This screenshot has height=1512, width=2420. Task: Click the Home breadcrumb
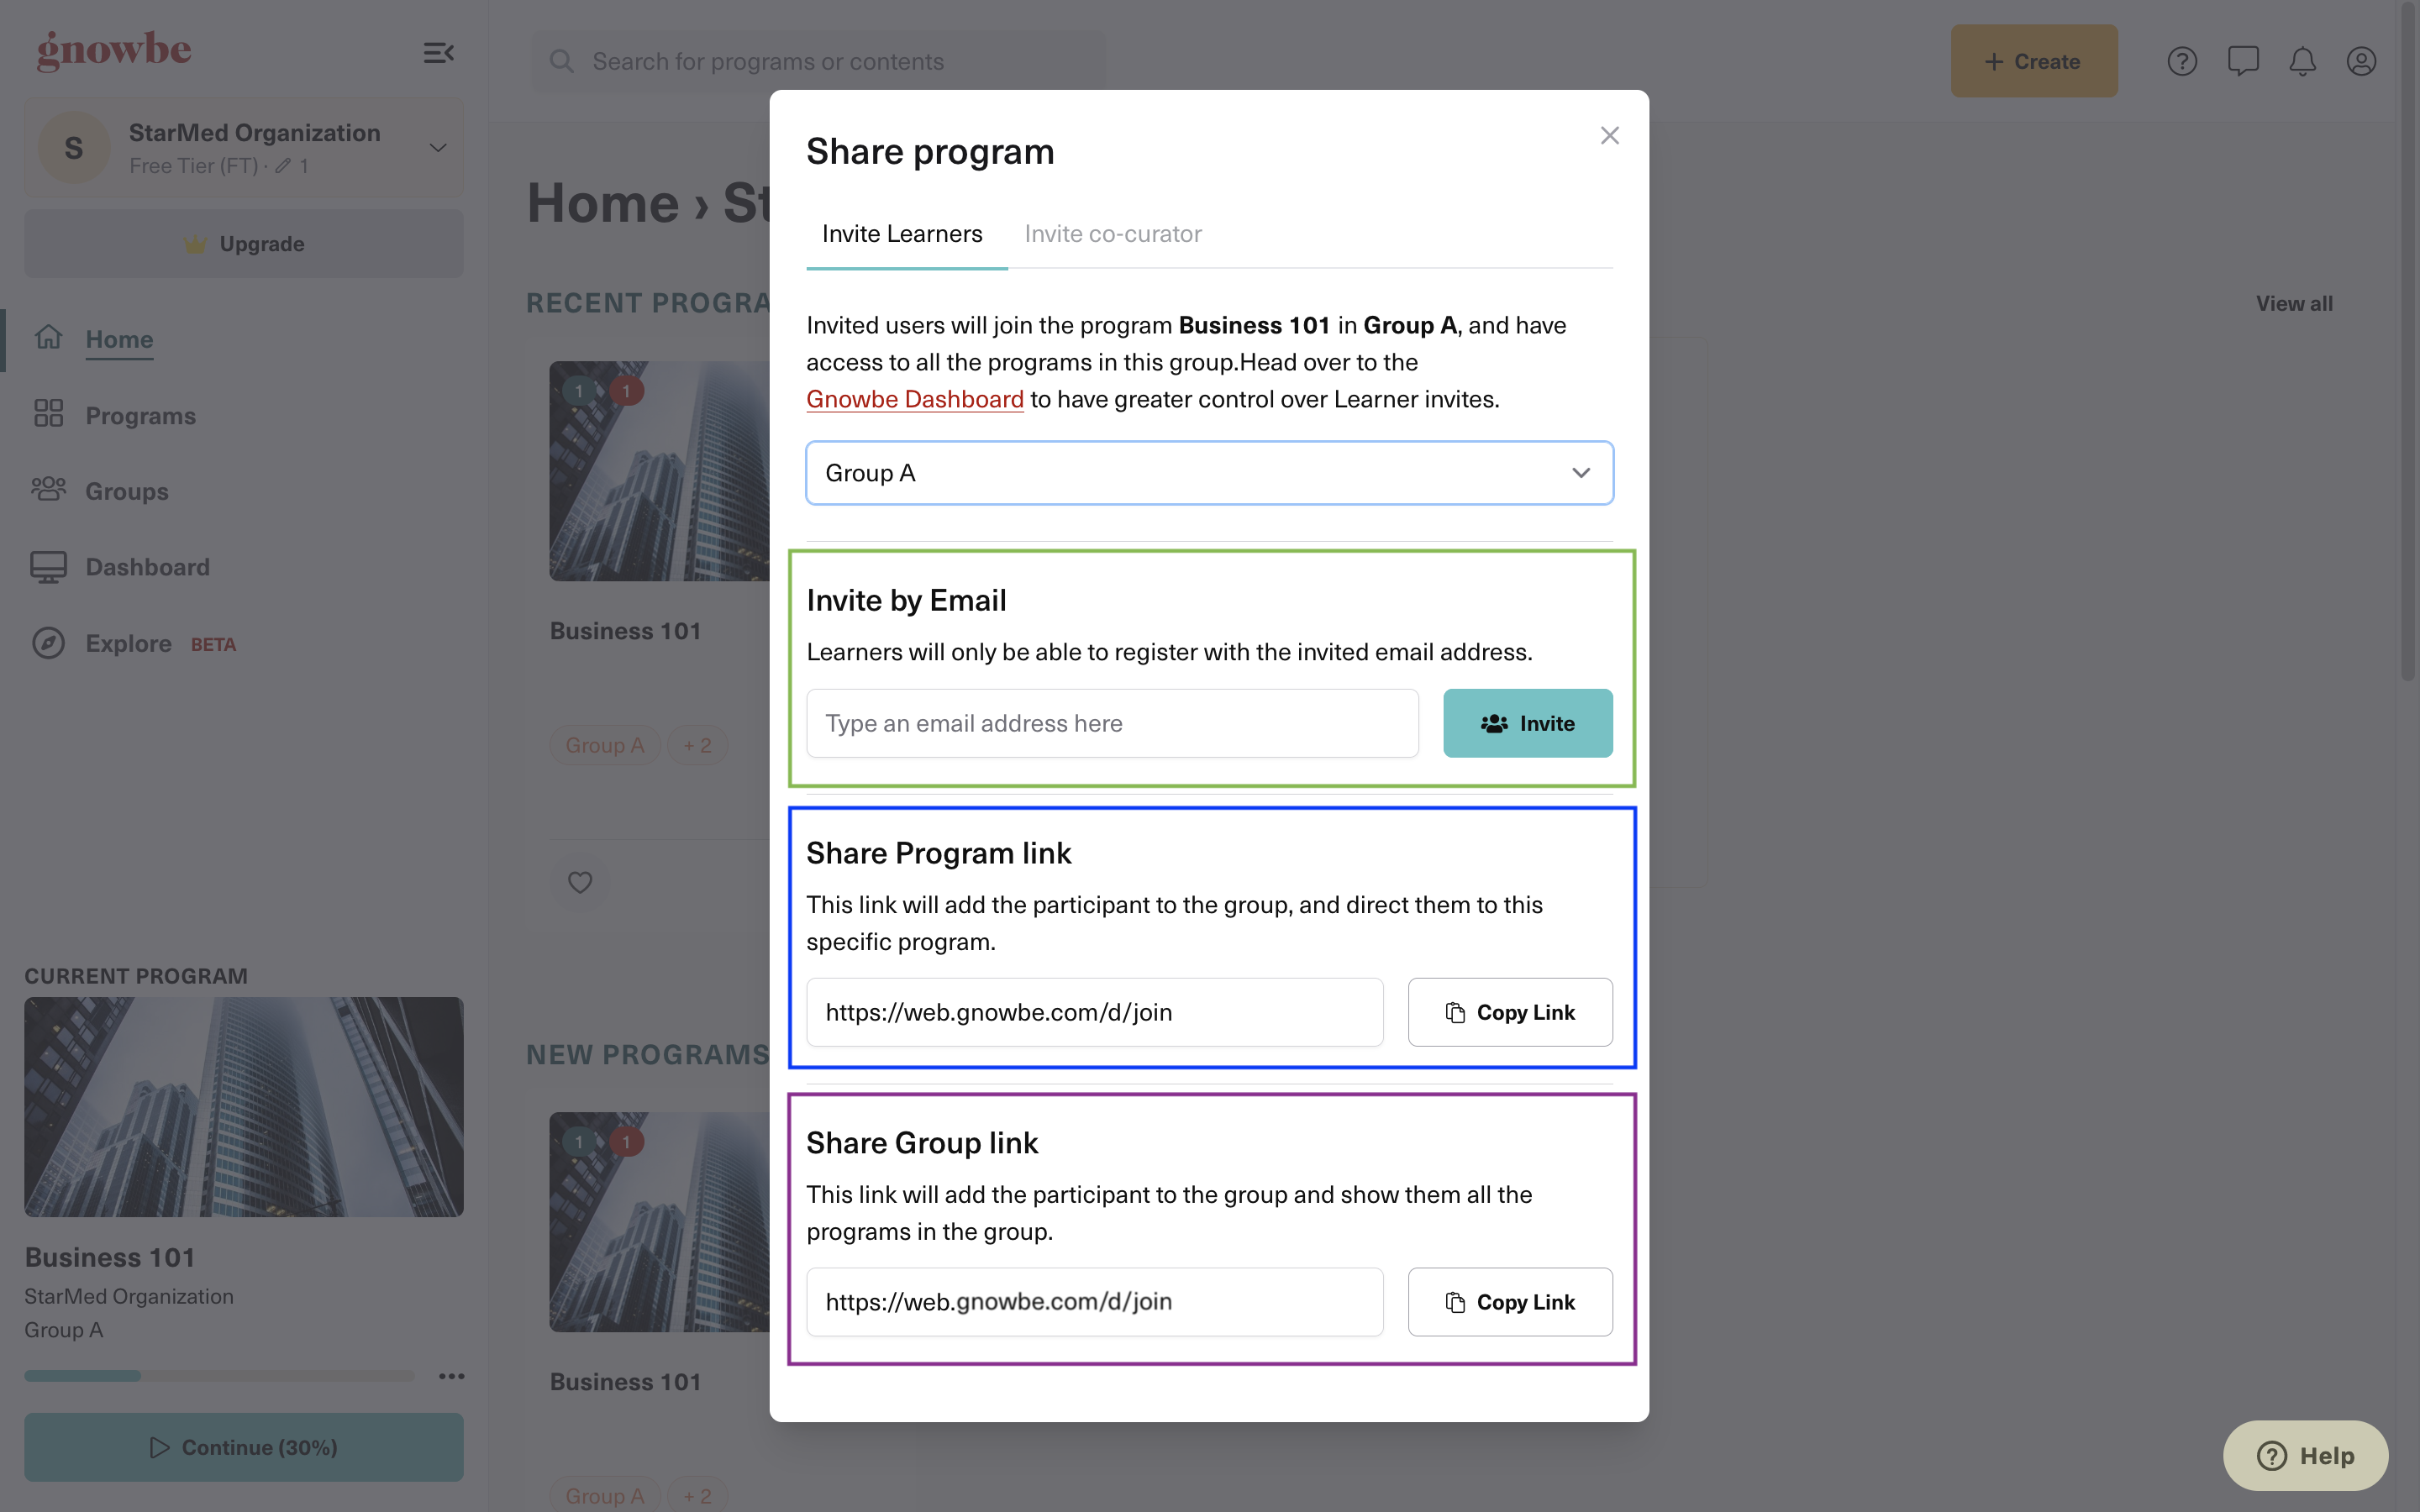602,203
